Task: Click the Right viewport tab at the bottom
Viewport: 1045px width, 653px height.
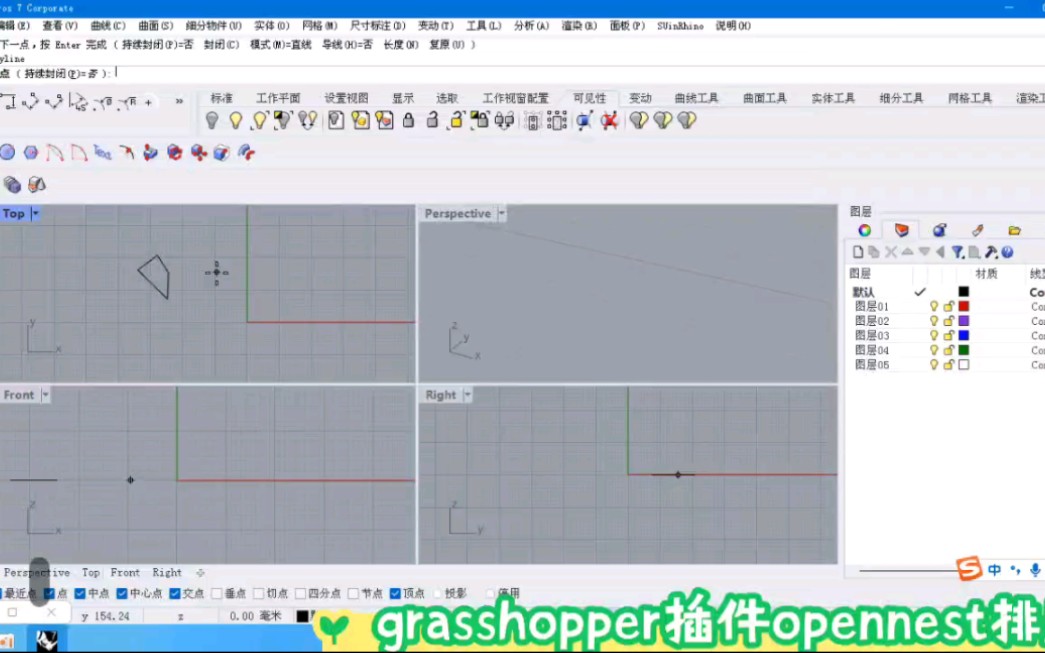Action: point(167,572)
